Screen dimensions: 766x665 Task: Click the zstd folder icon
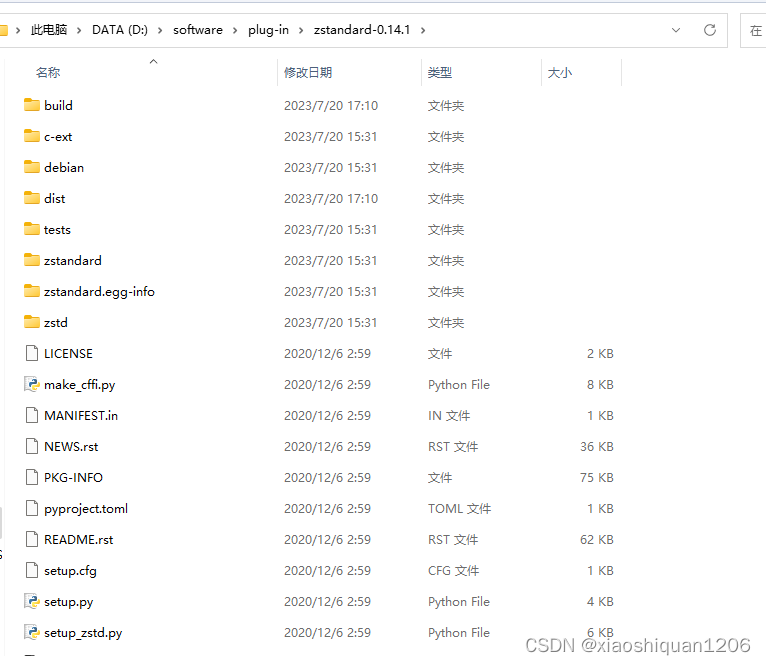32,322
